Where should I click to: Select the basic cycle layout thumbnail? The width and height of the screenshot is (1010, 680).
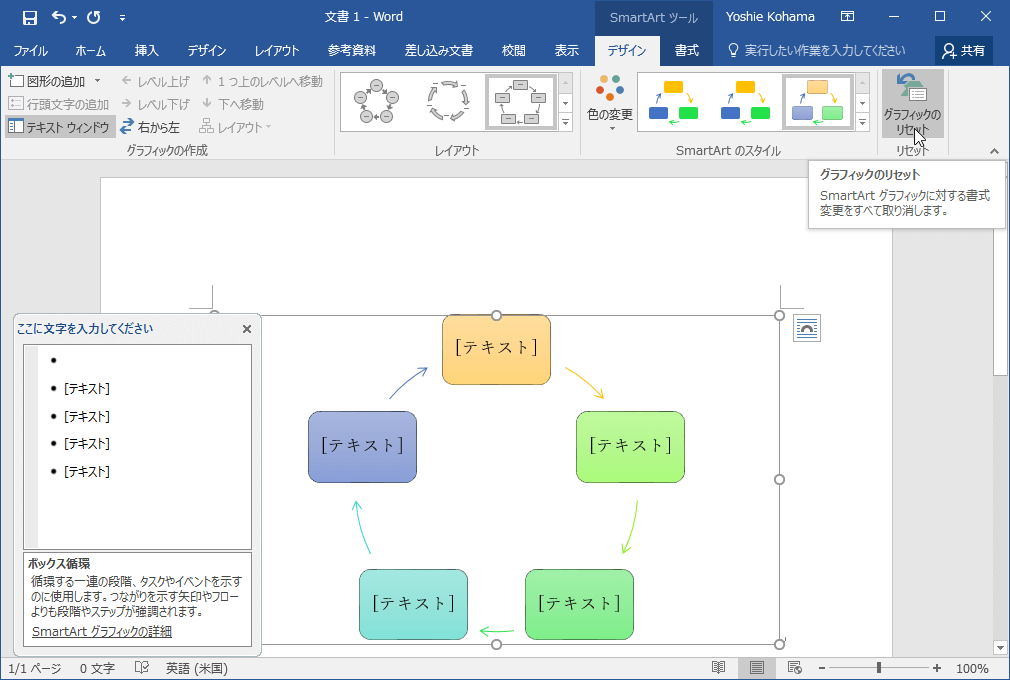coord(377,102)
